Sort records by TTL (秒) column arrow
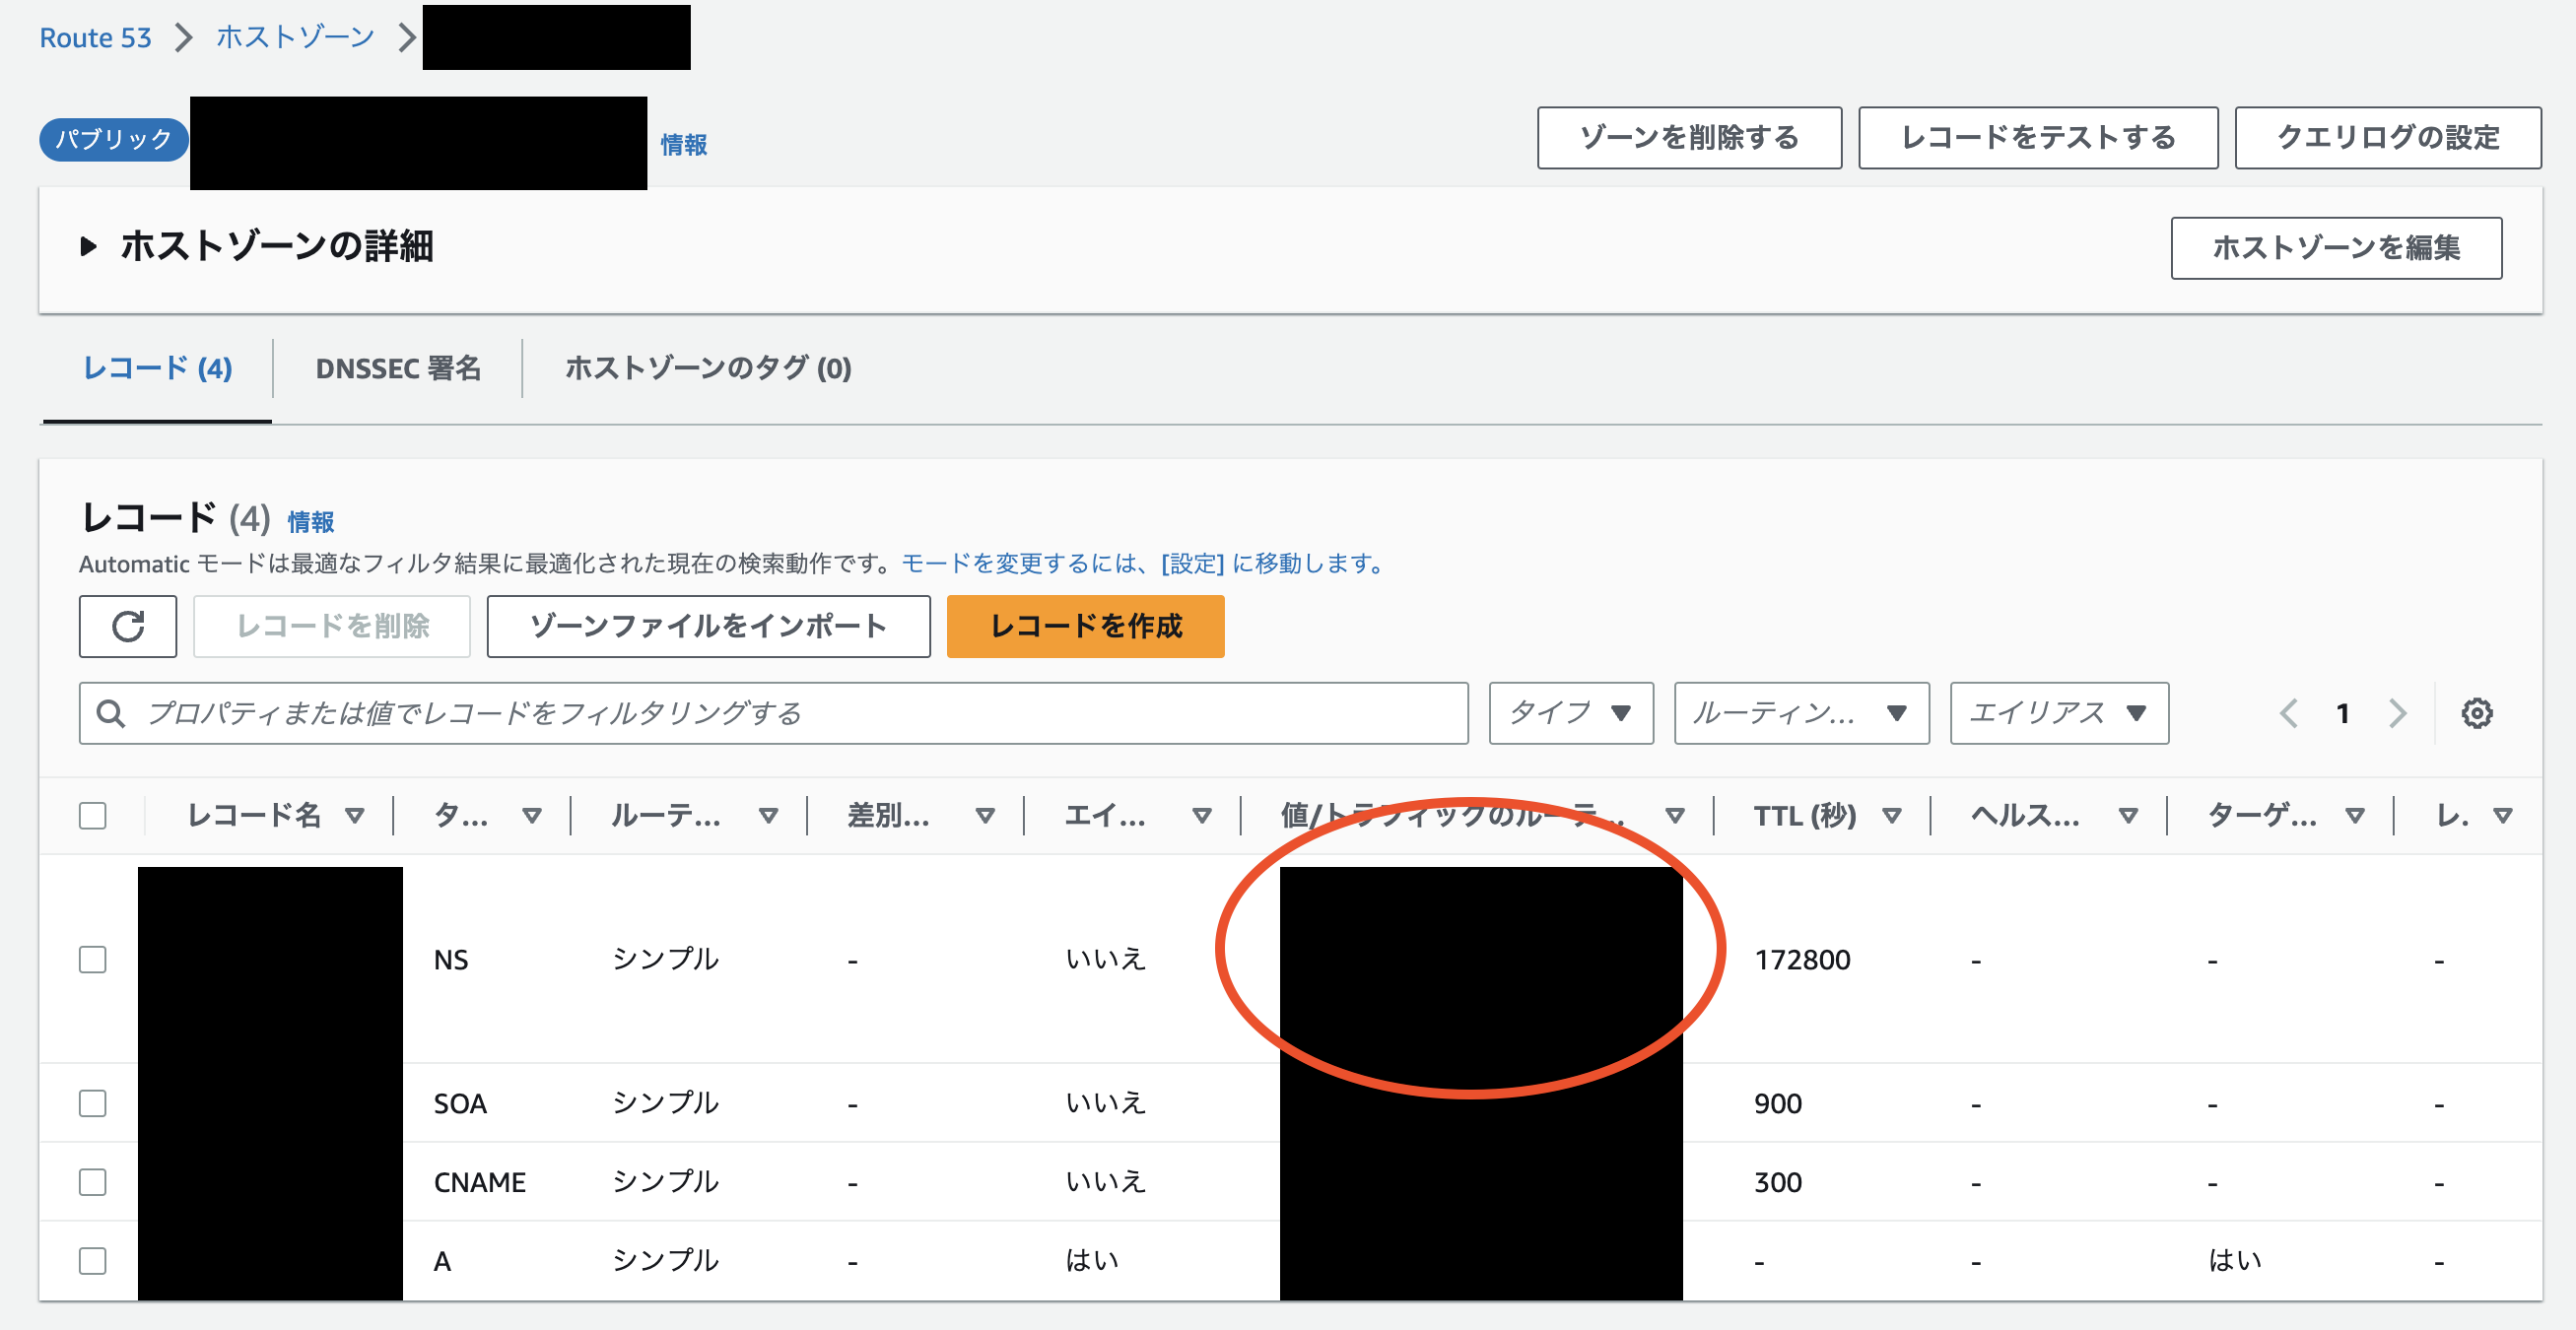 pyautogui.click(x=1893, y=816)
